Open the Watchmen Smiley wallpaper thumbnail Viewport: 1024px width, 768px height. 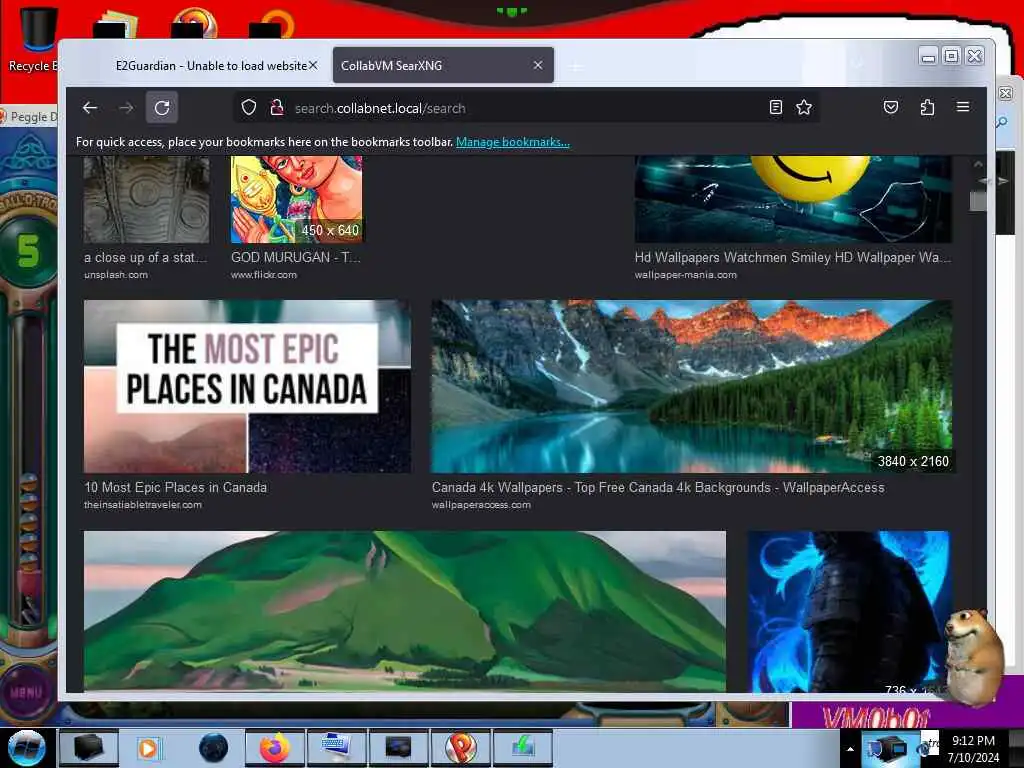(793, 199)
